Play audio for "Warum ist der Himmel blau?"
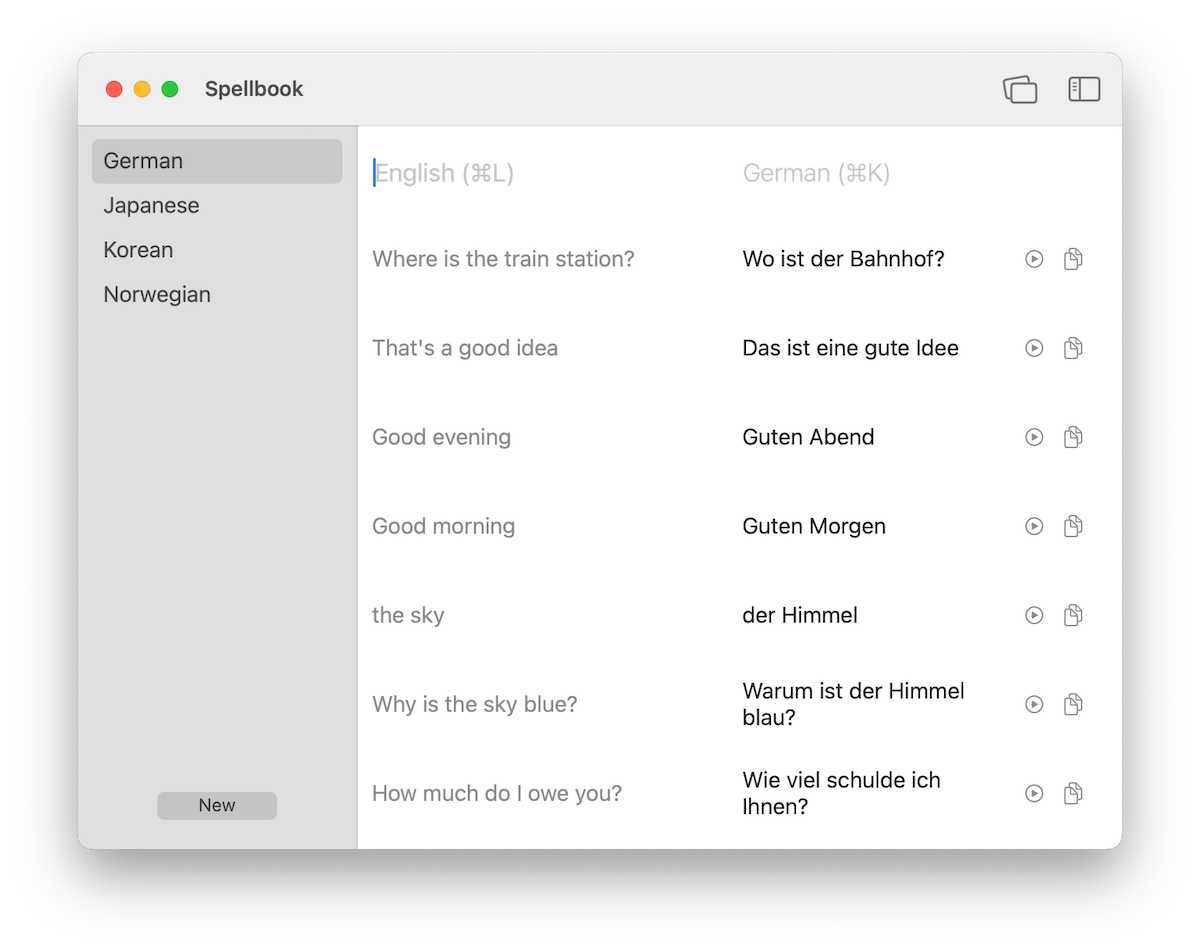This screenshot has width=1200, height=952. [x=1034, y=703]
